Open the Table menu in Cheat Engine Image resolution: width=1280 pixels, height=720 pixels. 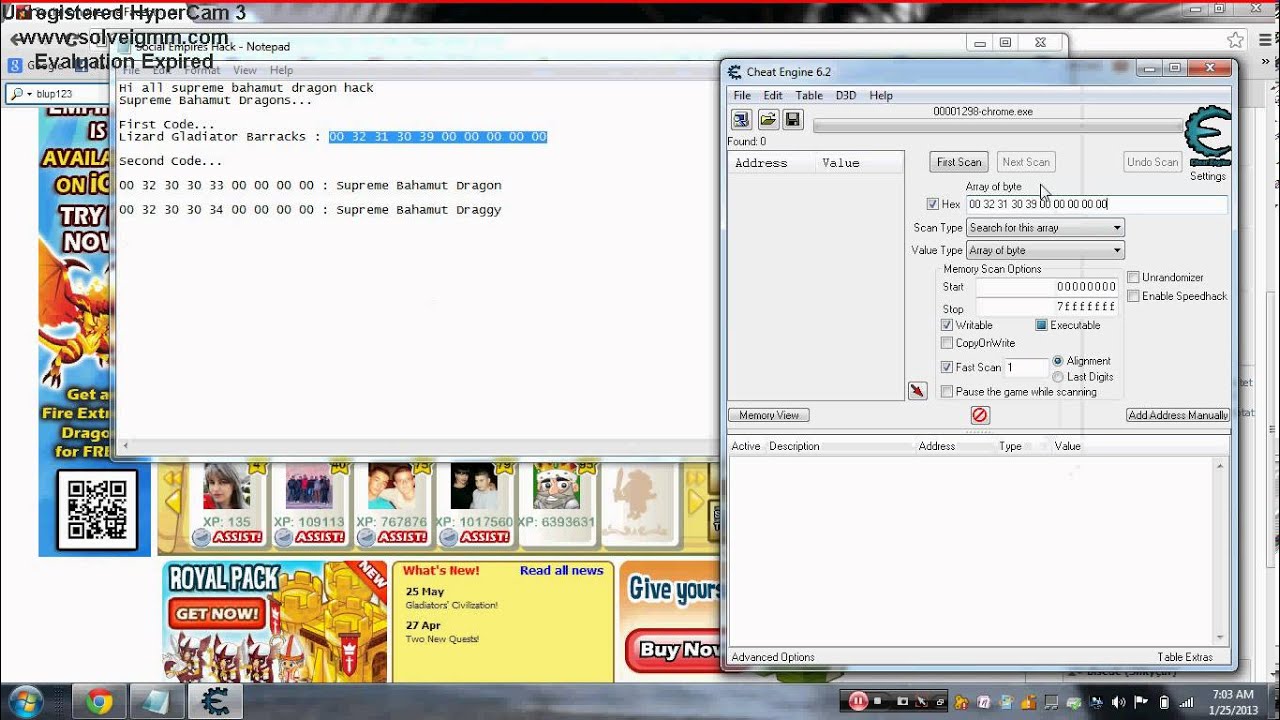point(809,95)
